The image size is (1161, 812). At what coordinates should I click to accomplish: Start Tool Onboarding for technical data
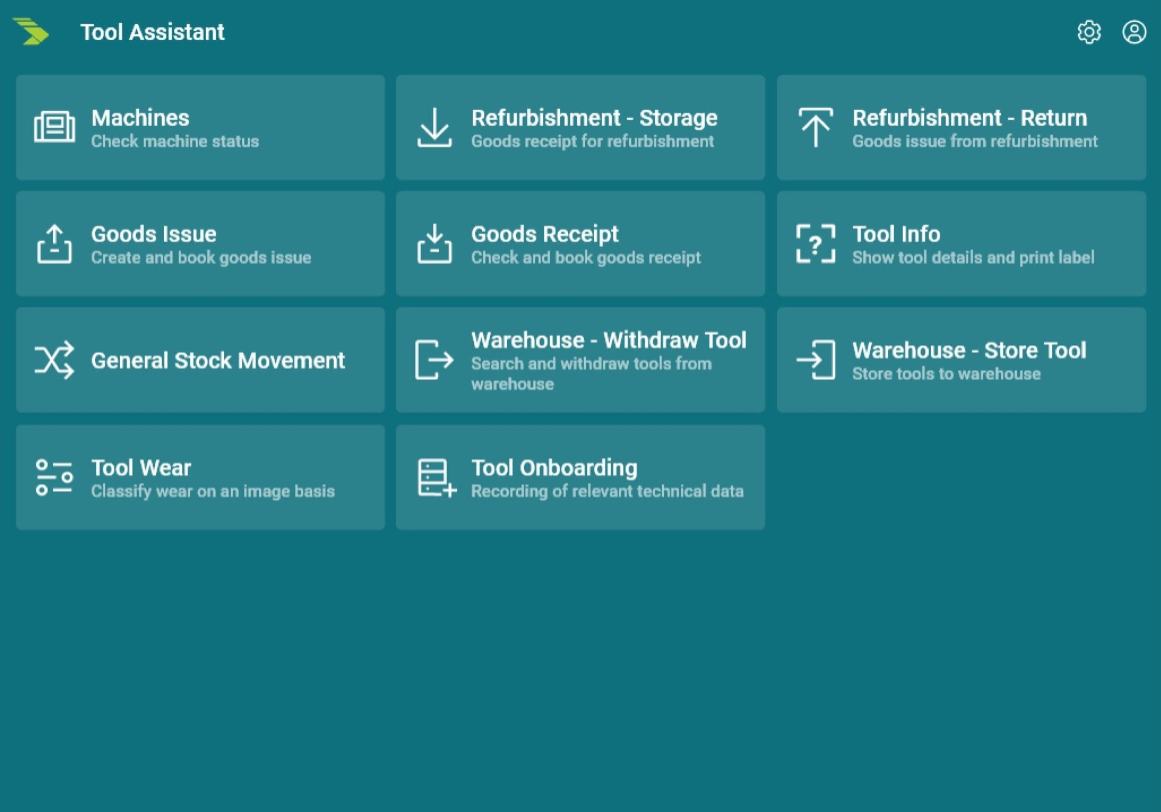(580, 476)
